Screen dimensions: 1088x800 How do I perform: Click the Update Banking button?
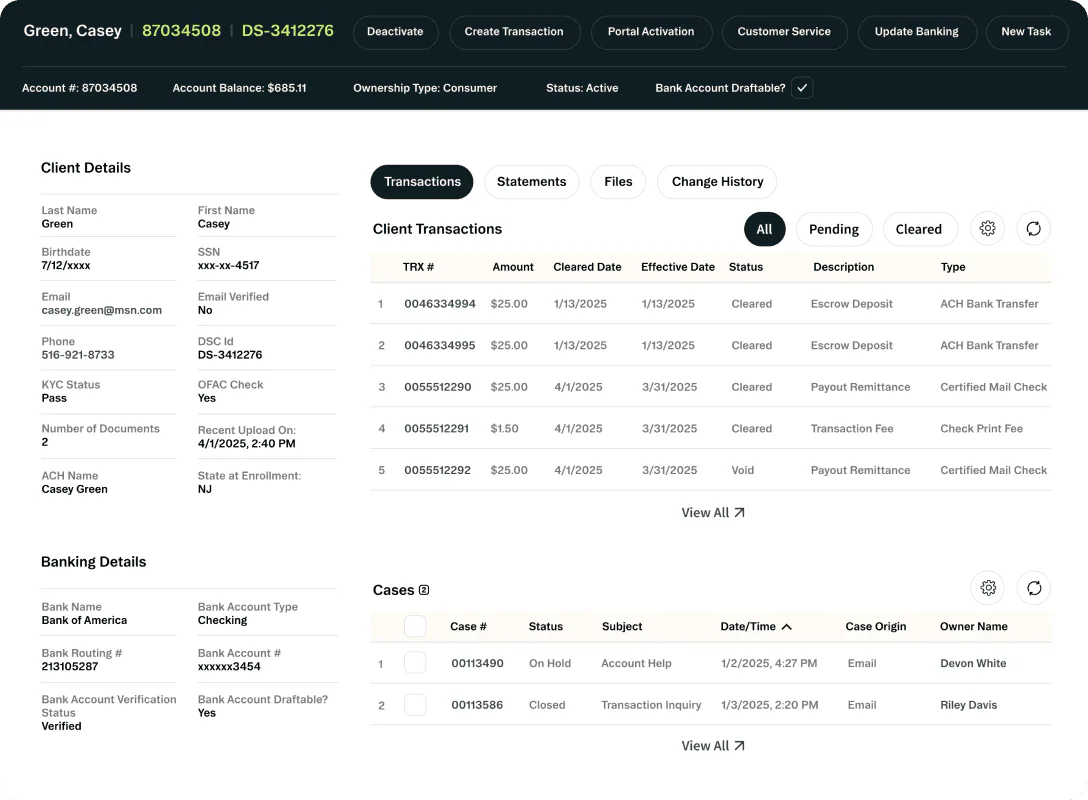pos(917,32)
